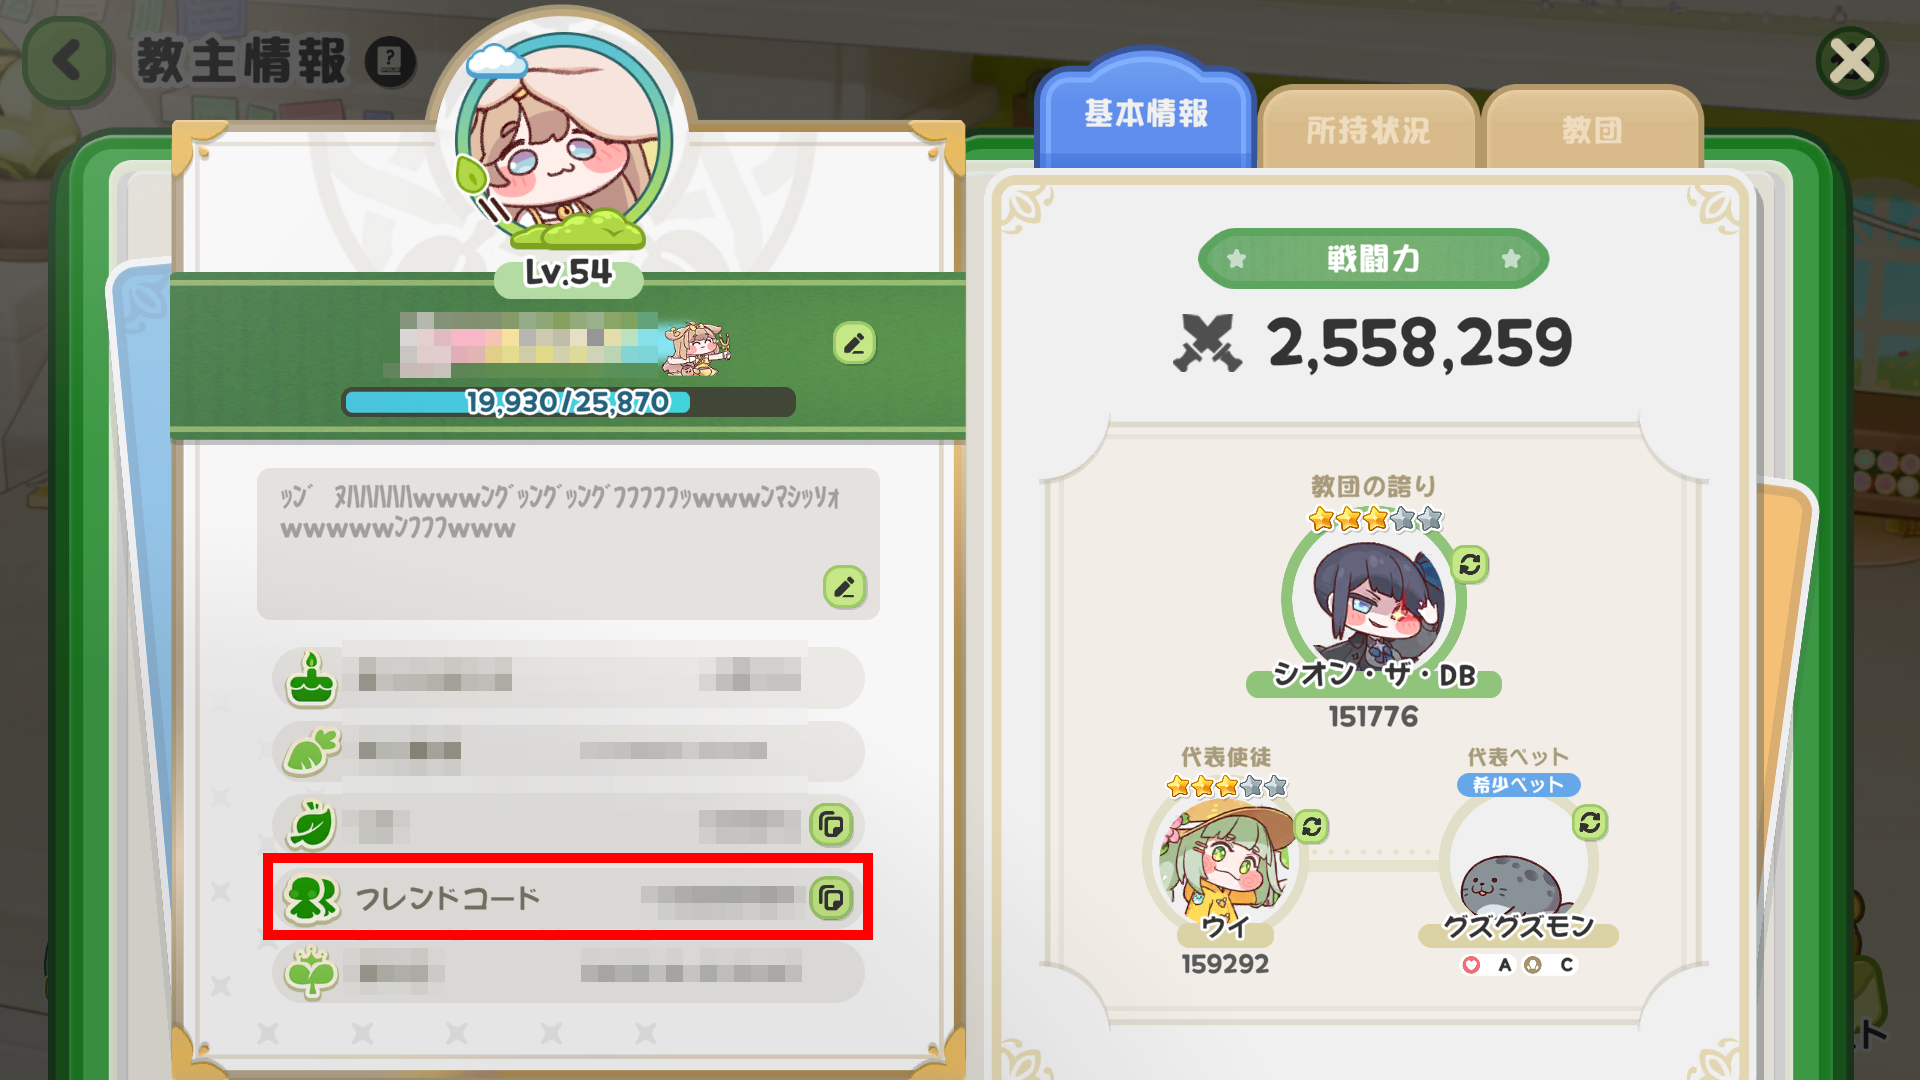Copy the ID in the leaf icon row

831,825
